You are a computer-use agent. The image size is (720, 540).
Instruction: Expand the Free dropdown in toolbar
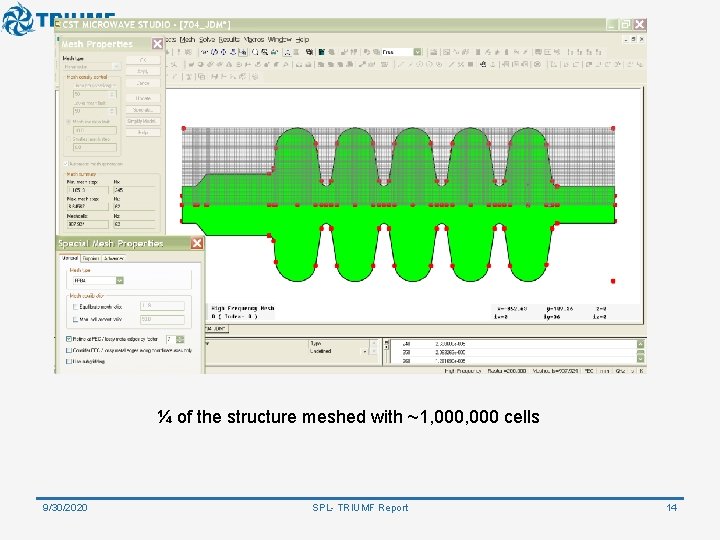(x=417, y=52)
